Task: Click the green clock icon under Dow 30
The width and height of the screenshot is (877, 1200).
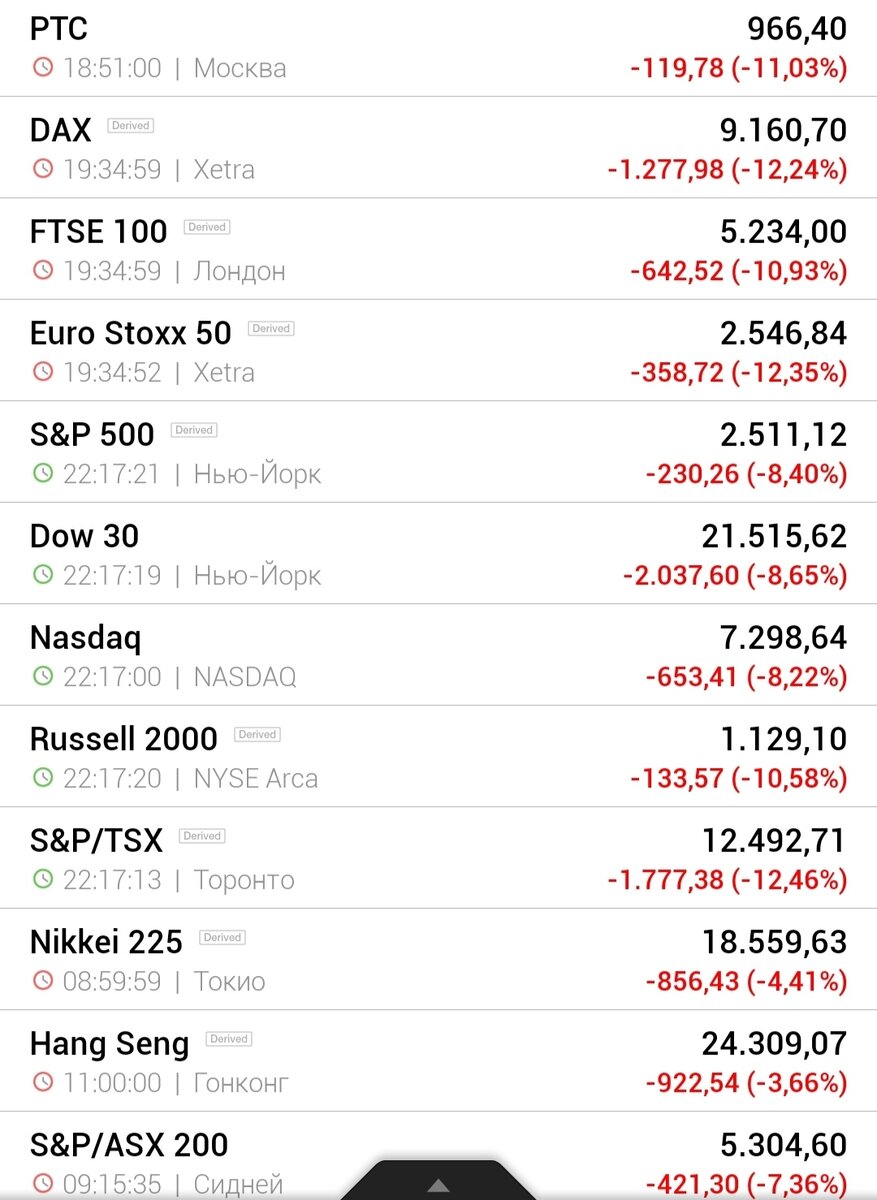Action: (42, 575)
